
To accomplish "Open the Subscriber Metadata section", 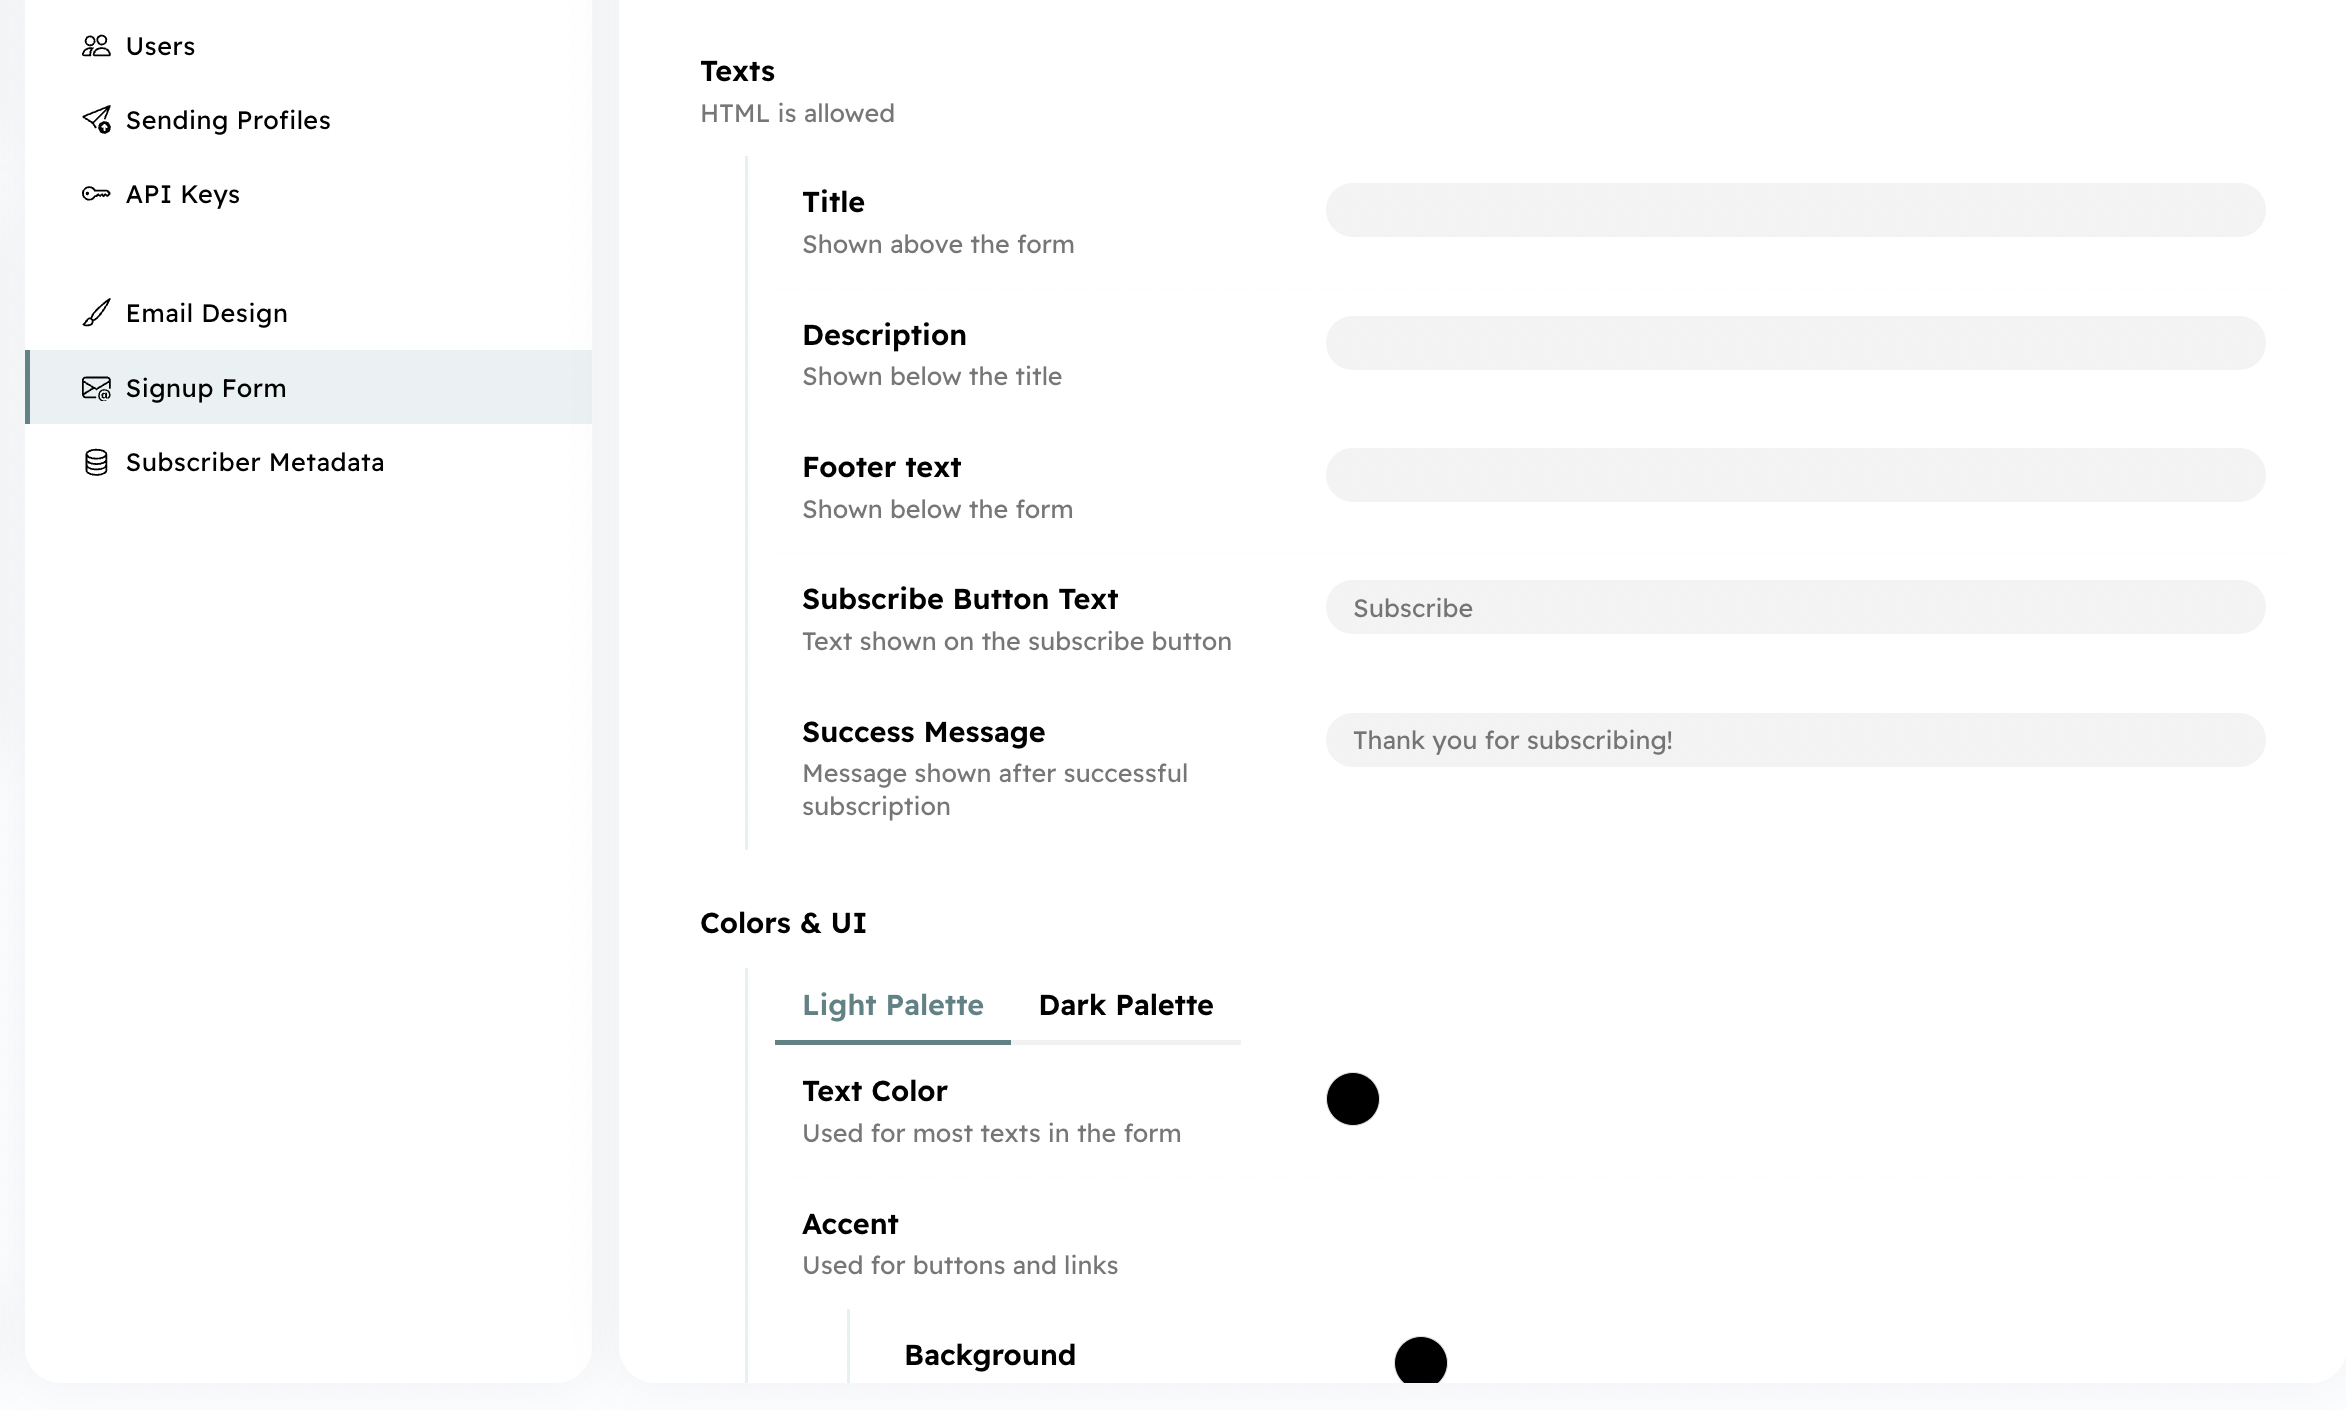I will click(255, 462).
